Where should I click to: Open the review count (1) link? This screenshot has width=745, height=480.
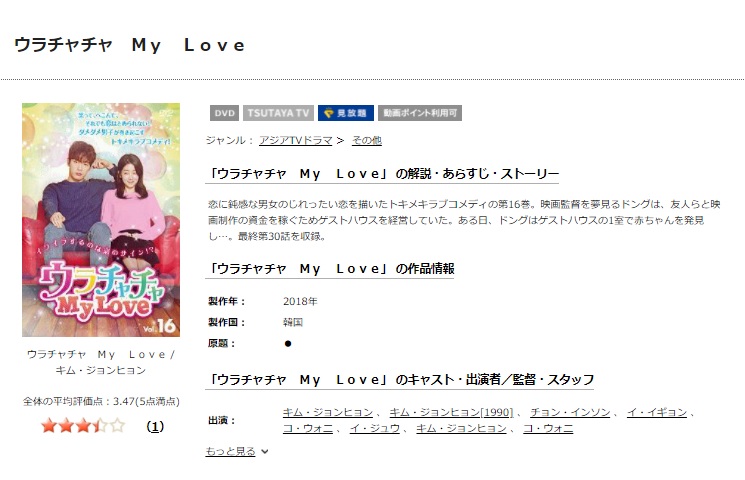coord(155,426)
